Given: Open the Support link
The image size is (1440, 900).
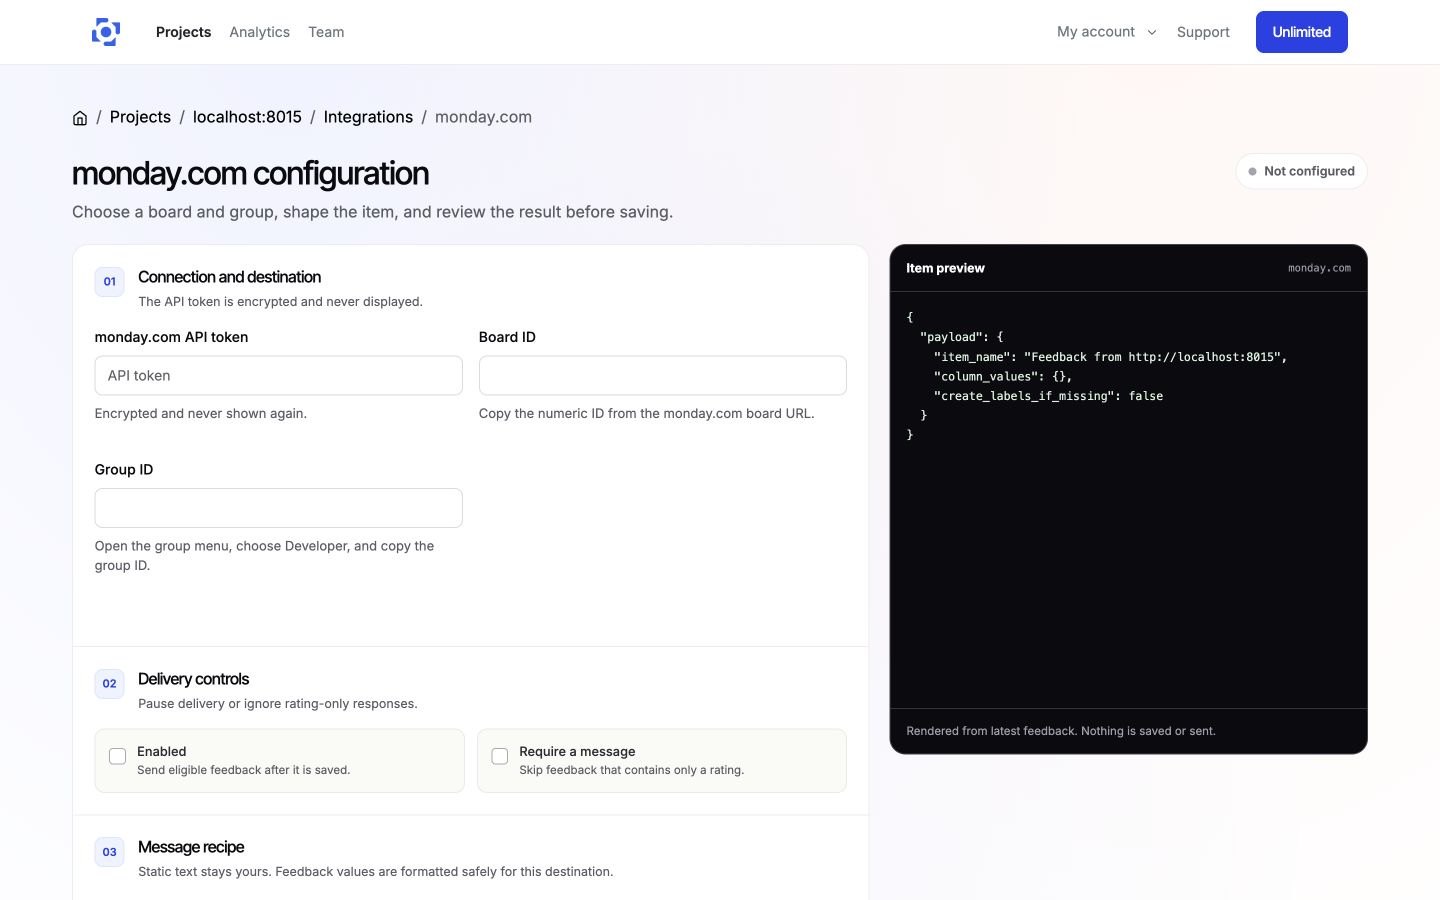Looking at the screenshot, I should 1203,32.
